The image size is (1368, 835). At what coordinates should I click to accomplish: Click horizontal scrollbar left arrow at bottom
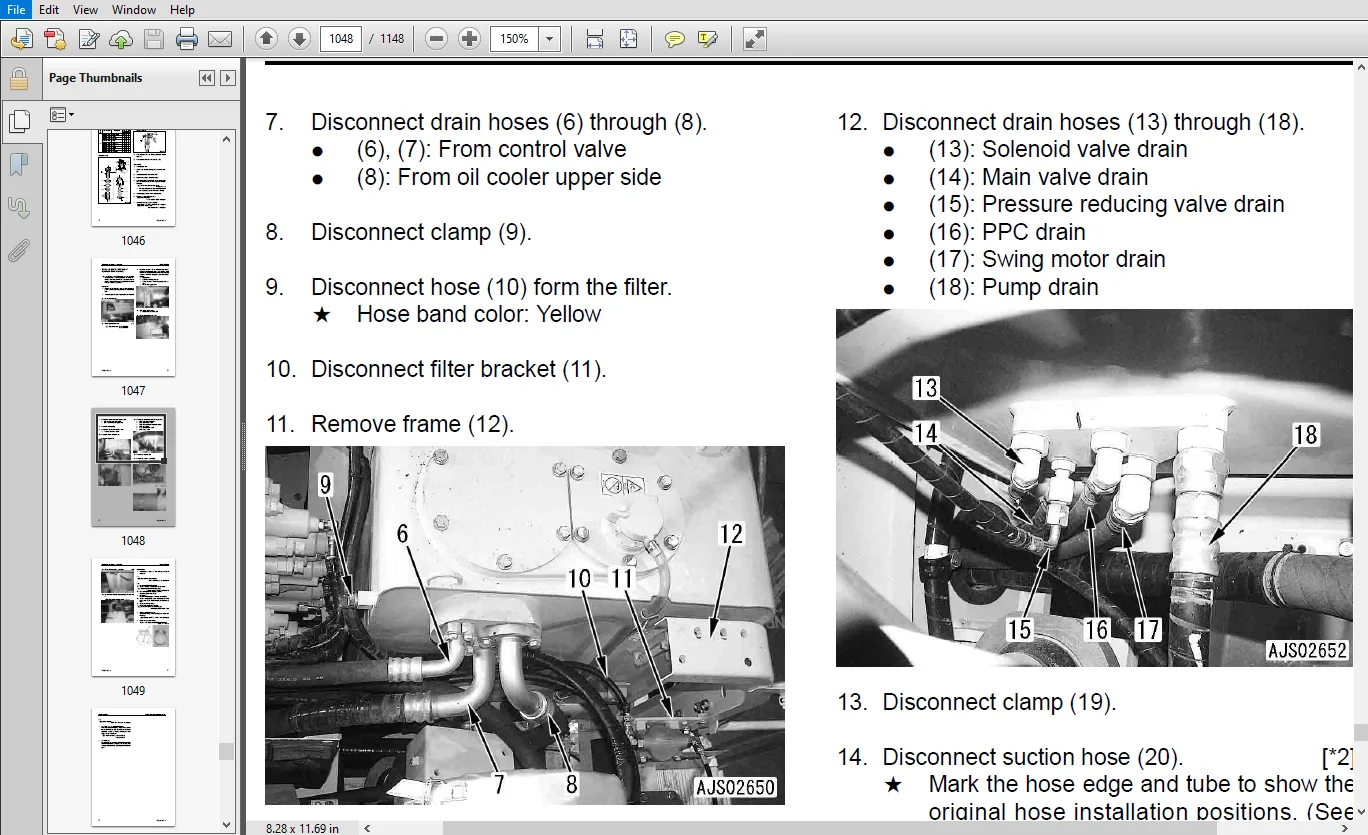(x=366, y=827)
